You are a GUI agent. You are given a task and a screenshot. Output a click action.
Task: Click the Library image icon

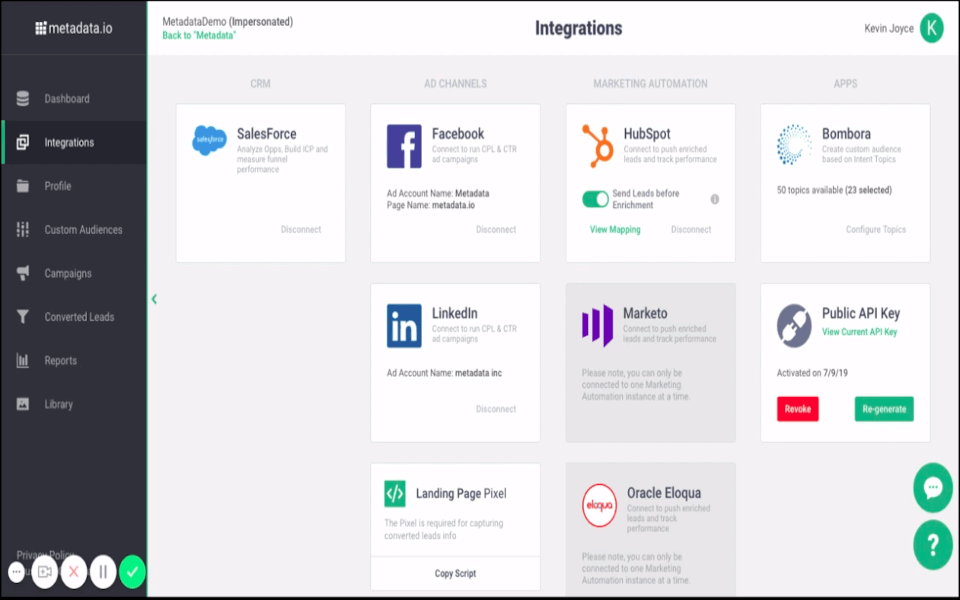23,404
